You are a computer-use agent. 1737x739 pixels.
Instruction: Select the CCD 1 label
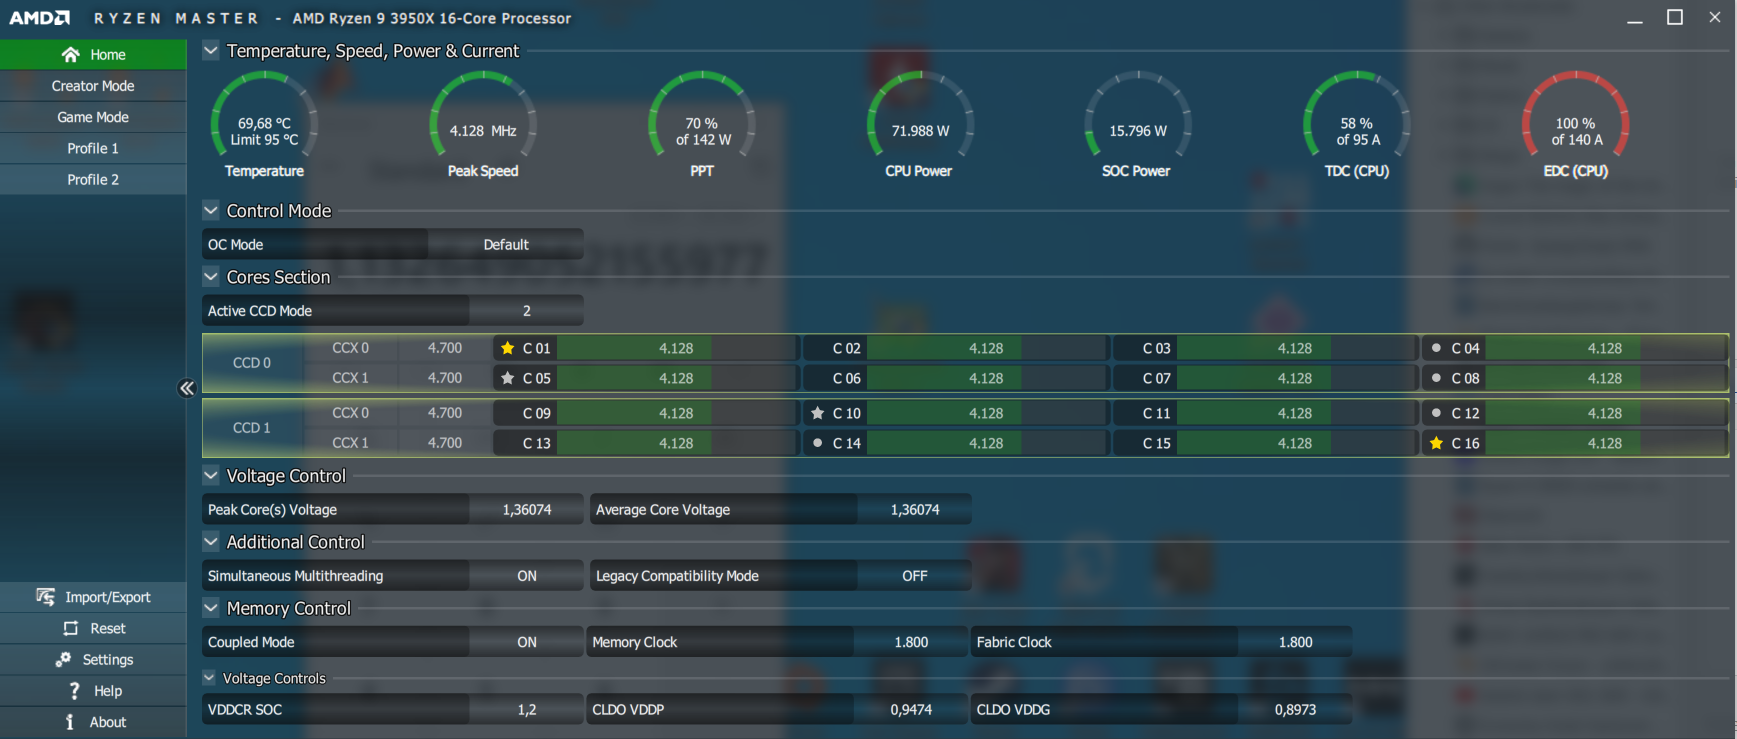tap(252, 428)
